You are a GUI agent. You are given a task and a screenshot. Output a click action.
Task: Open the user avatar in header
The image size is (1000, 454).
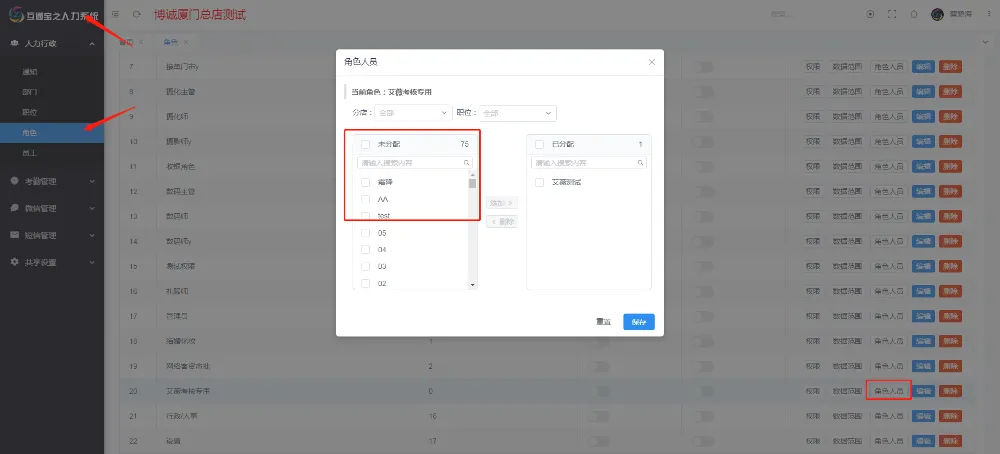click(x=937, y=14)
